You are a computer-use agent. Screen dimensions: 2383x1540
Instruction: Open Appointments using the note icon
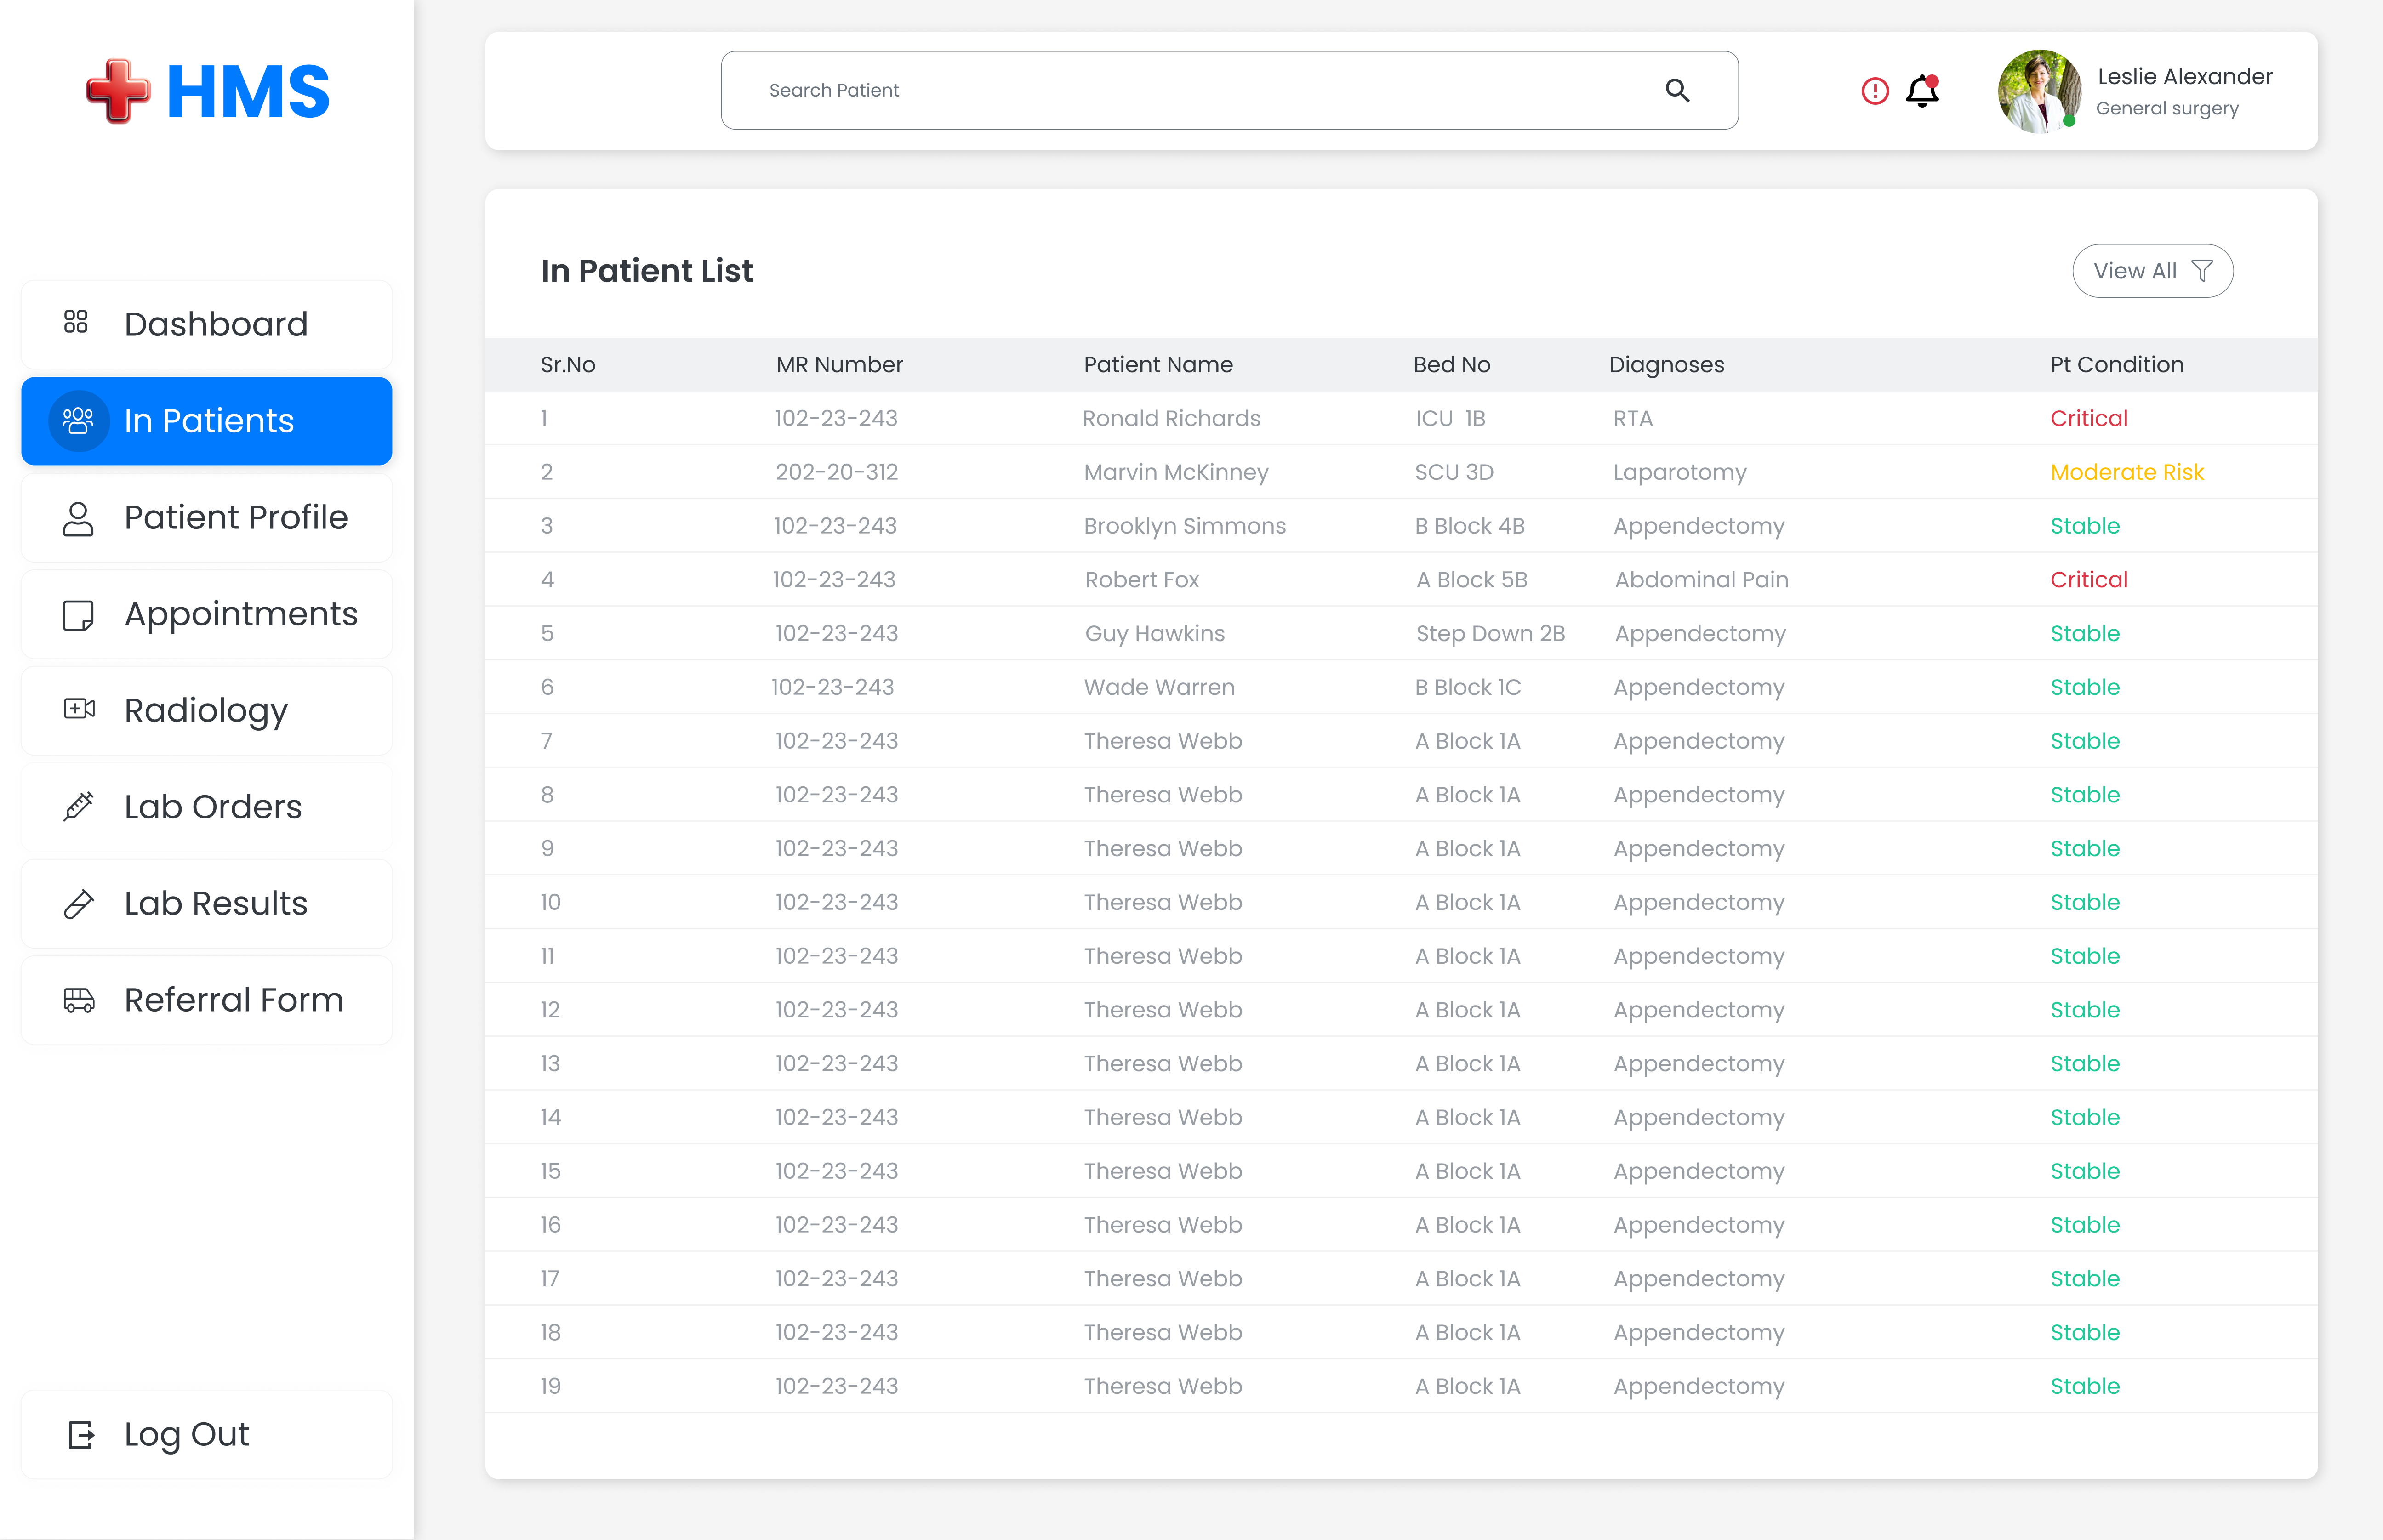click(x=77, y=614)
